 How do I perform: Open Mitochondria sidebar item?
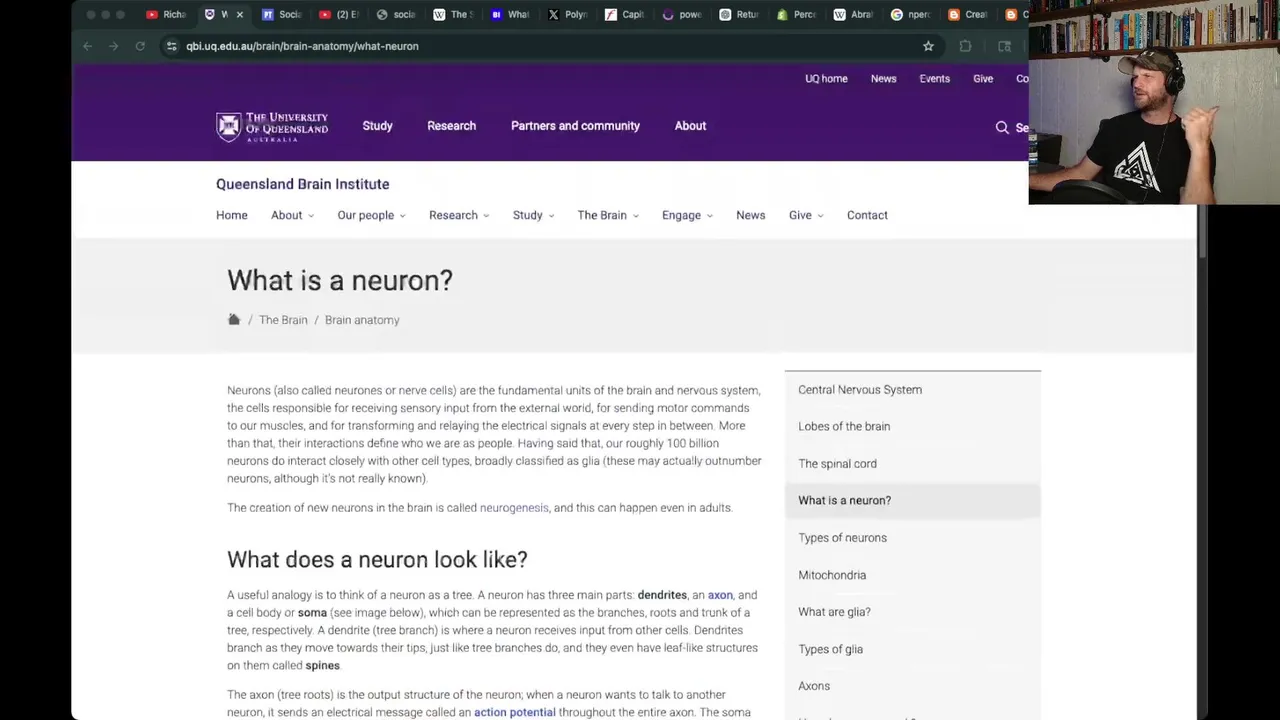[913, 575]
